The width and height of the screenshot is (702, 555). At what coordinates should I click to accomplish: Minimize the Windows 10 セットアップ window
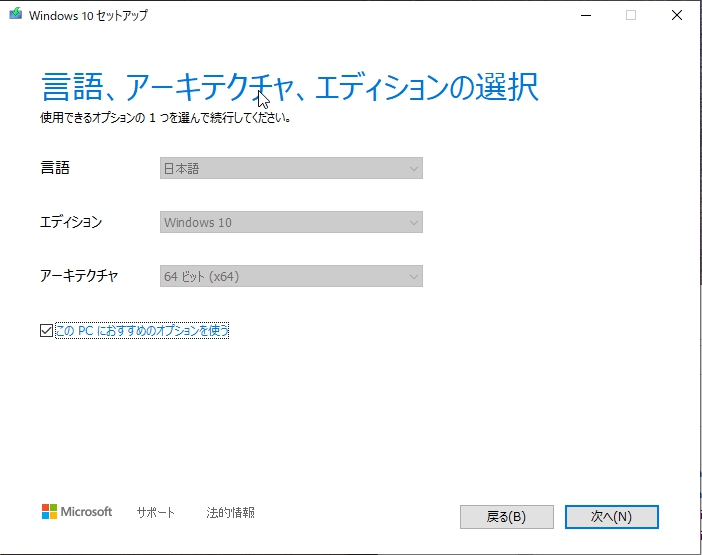(x=586, y=15)
